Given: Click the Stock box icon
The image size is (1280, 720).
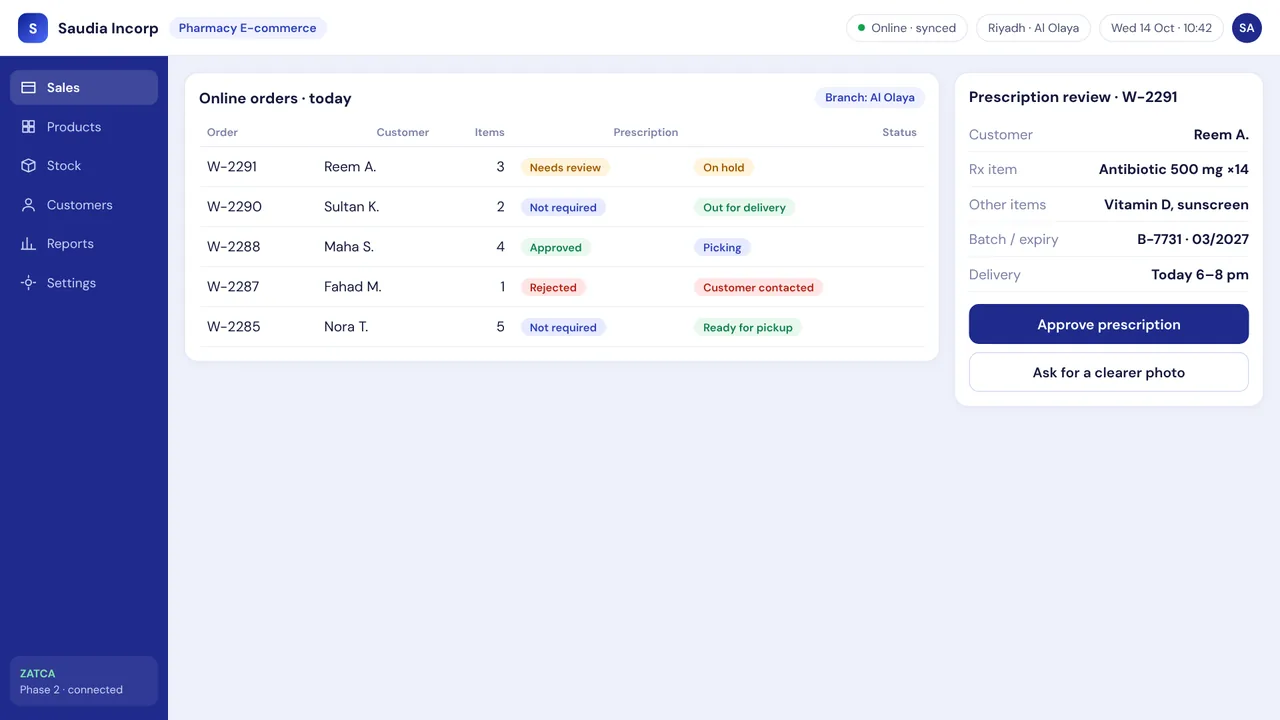Looking at the screenshot, I should click(x=29, y=166).
